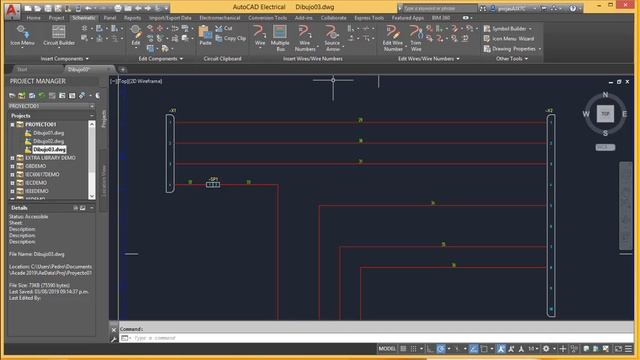Click in the command line input
Viewport: 640px width, 360px height.
click(x=376, y=338)
